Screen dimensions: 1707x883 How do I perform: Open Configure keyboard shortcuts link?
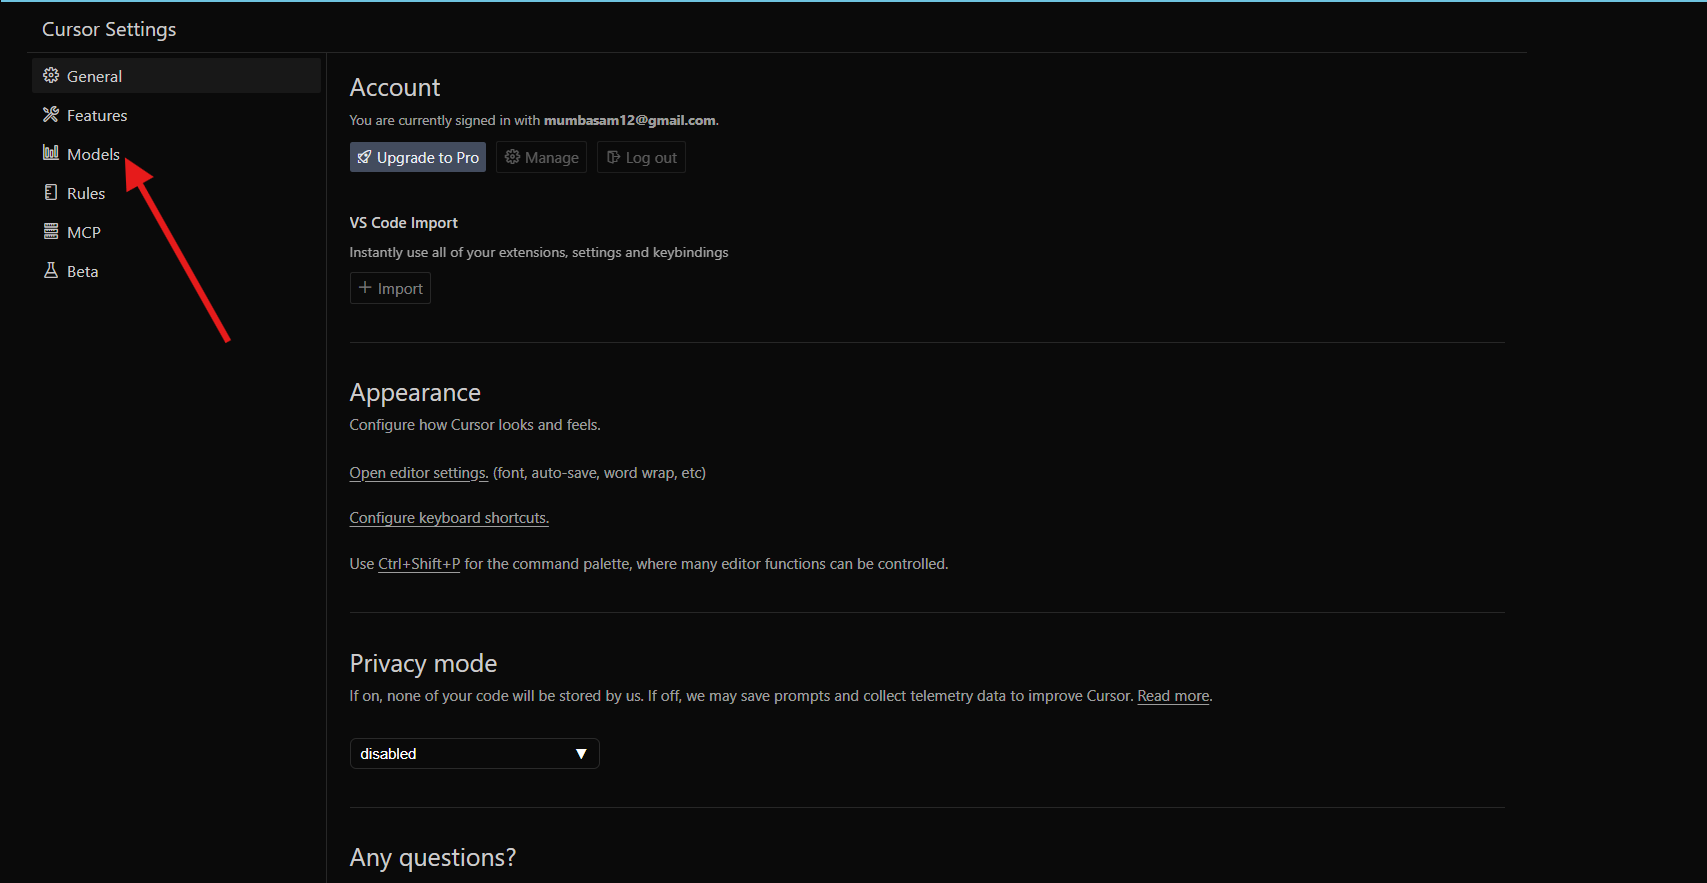pos(449,518)
